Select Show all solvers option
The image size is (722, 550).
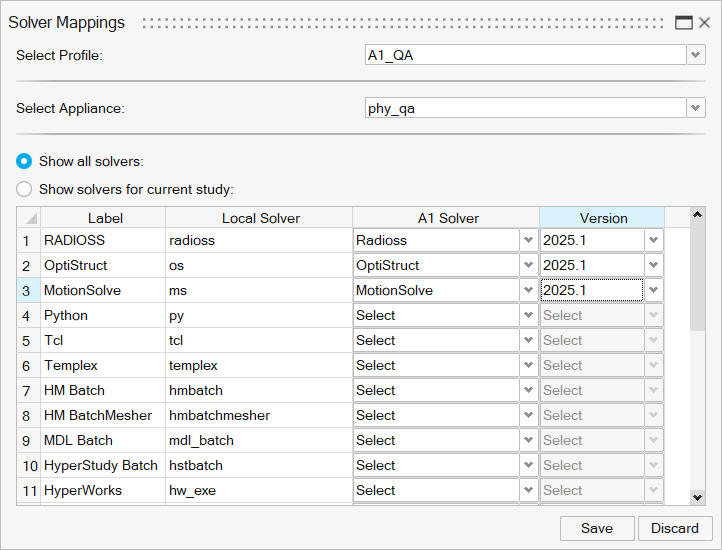pyautogui.click(x=24, y=161)
